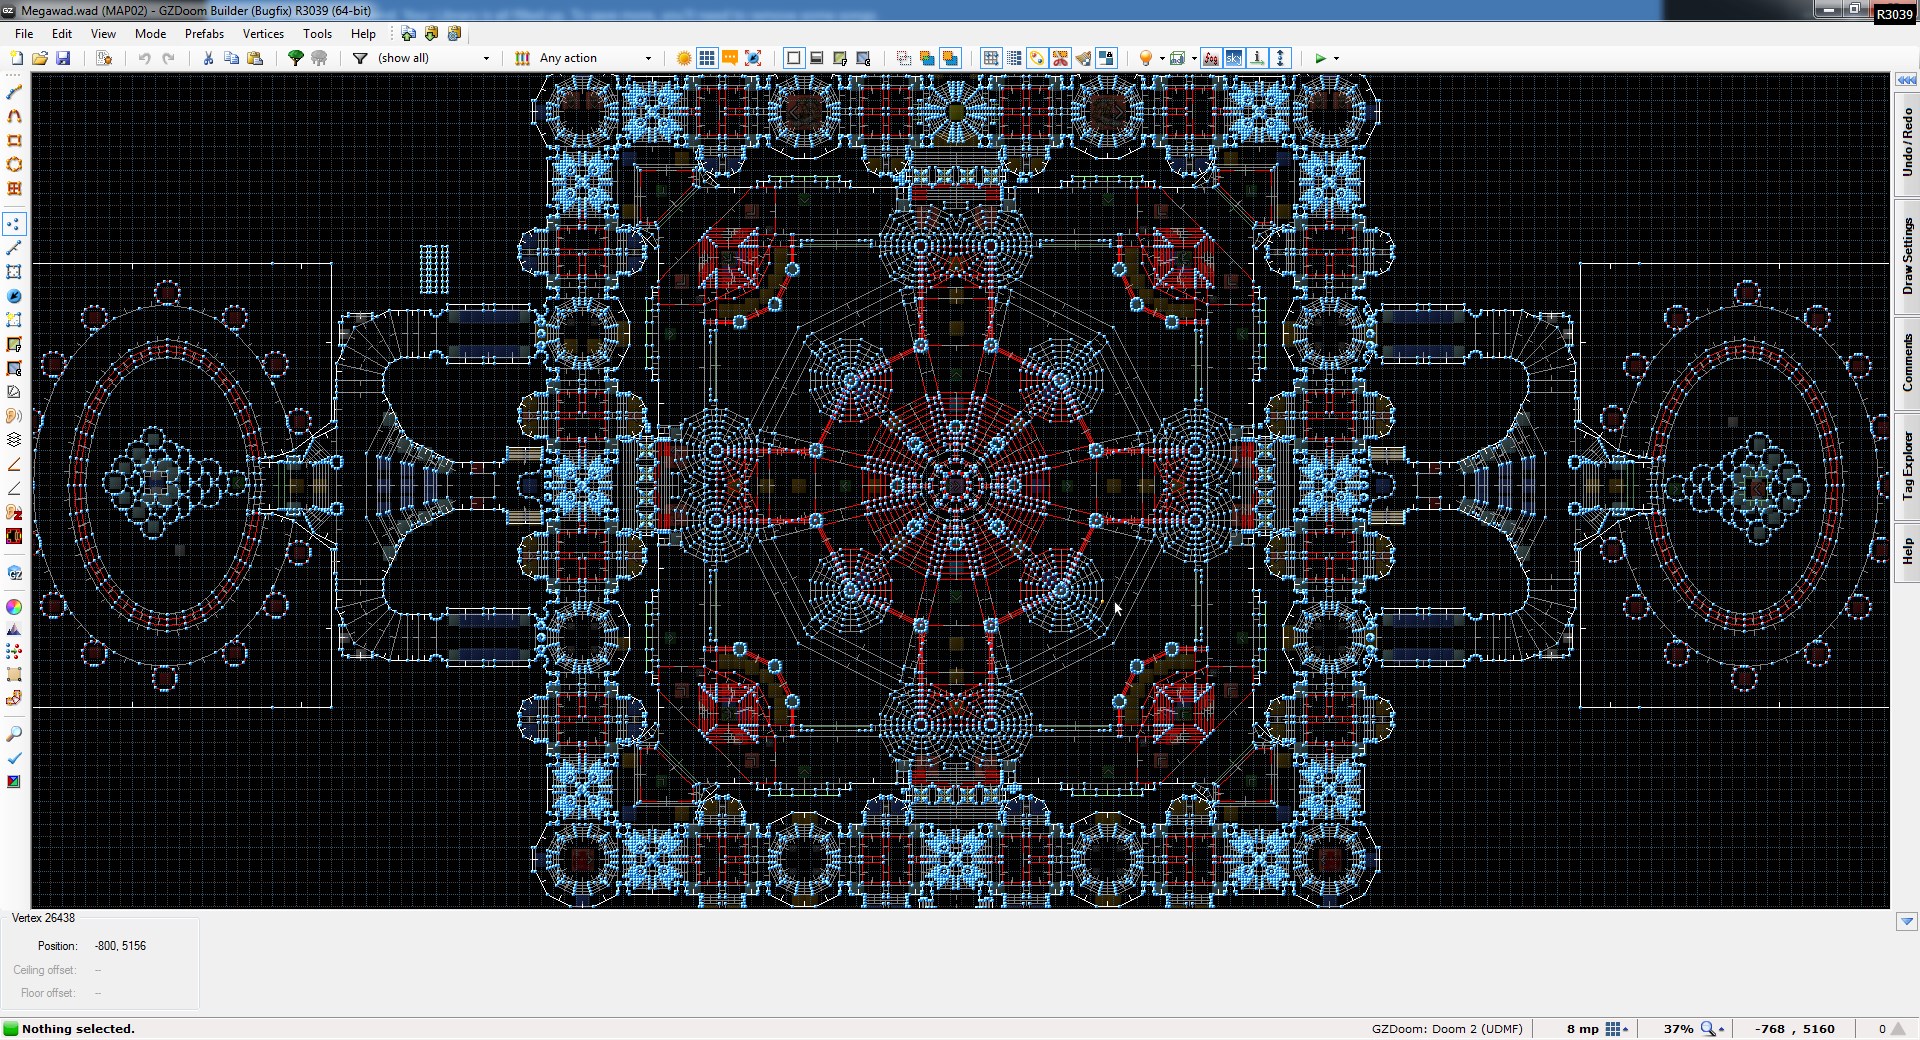
Task: Select the Draw Ellipse tool
Action: click(14, 165)
